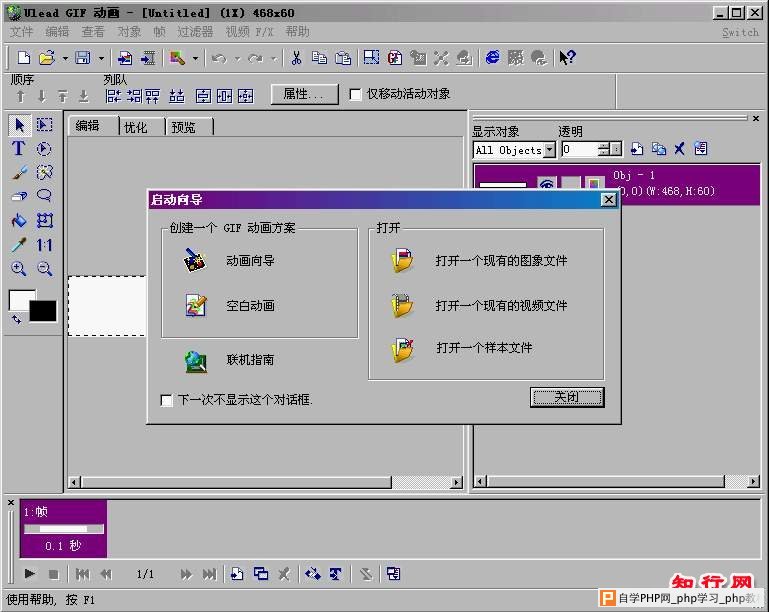
Task: Click the context help arrow-question icon
Action: point(567,58)
